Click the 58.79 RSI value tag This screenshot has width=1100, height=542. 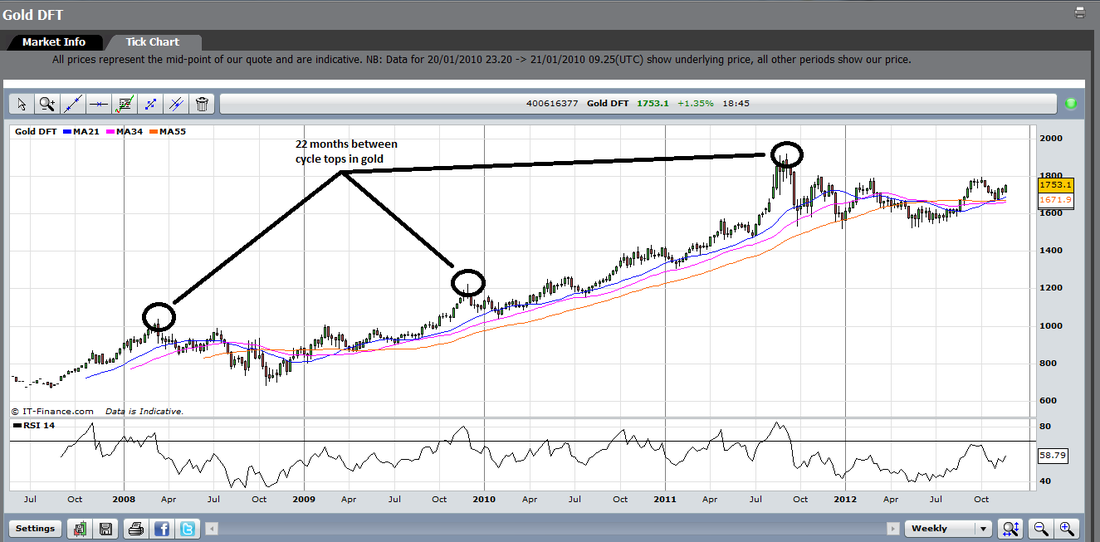coord(1054,456)
